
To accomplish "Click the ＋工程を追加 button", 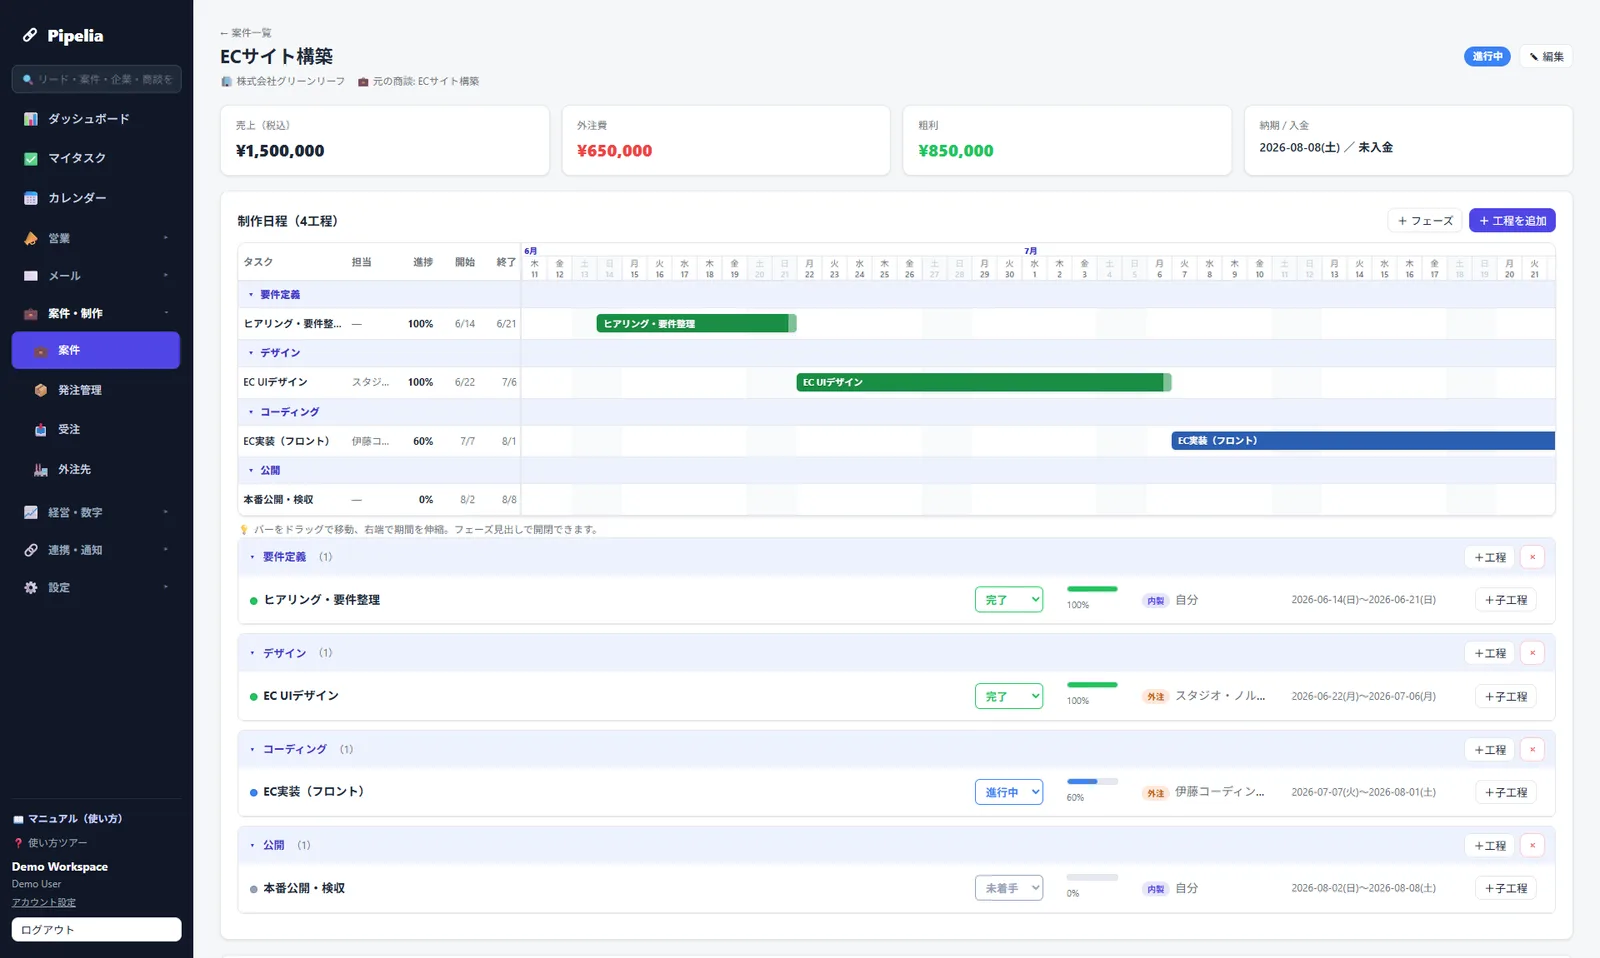I will pos(1512,221).
